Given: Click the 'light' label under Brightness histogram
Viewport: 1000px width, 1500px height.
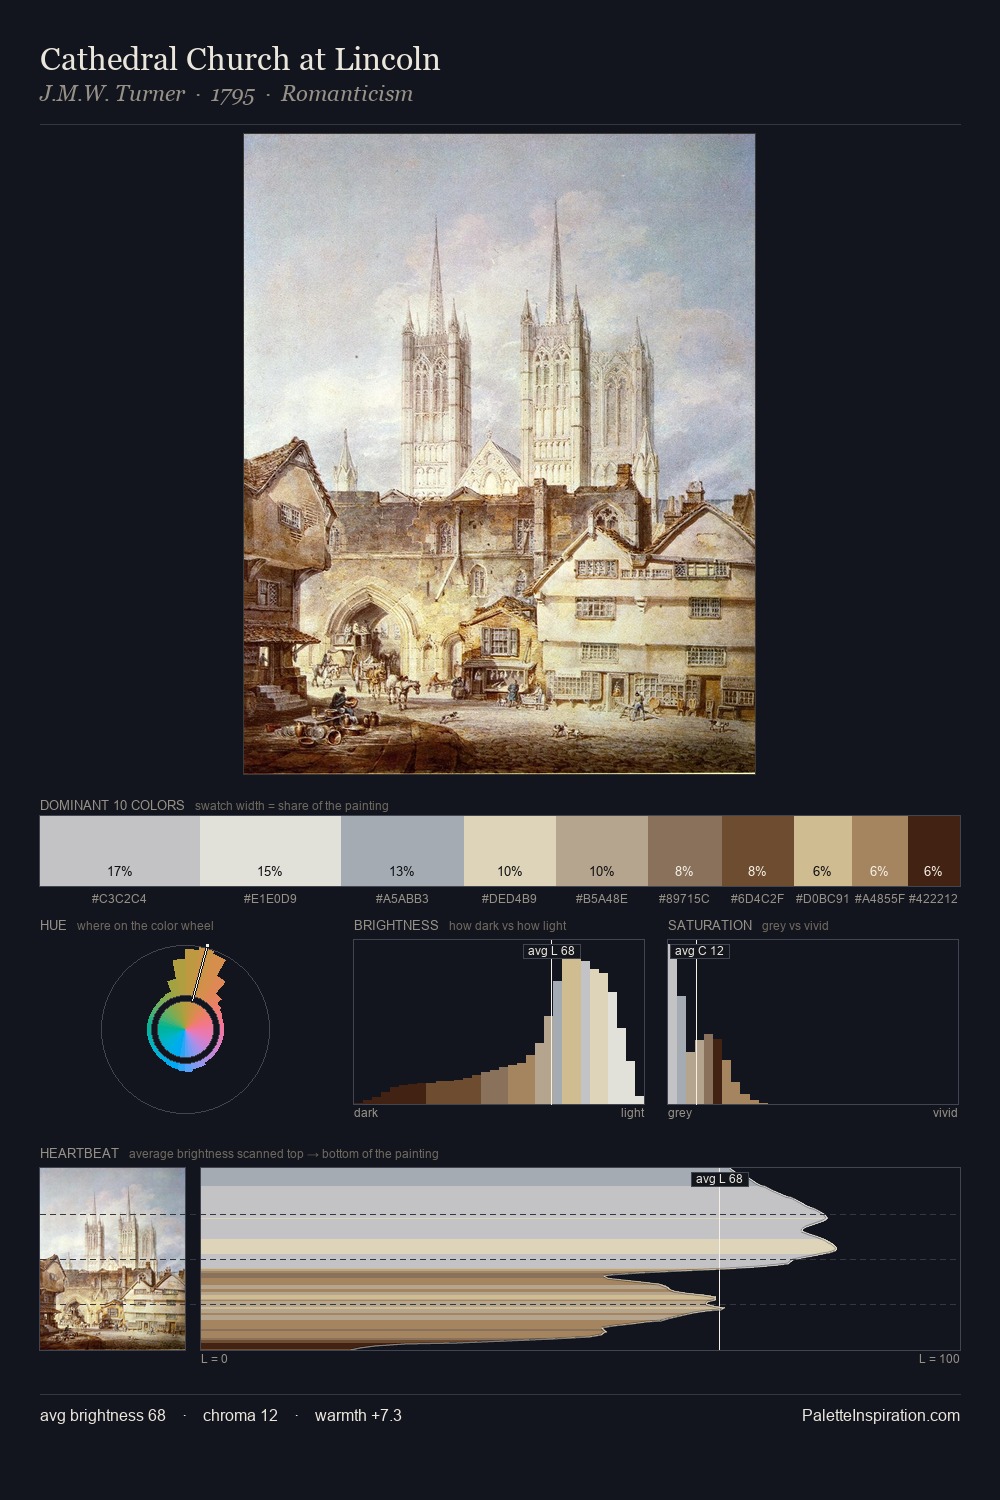Looking at the screenshot, I should [x=633, y=1112].
